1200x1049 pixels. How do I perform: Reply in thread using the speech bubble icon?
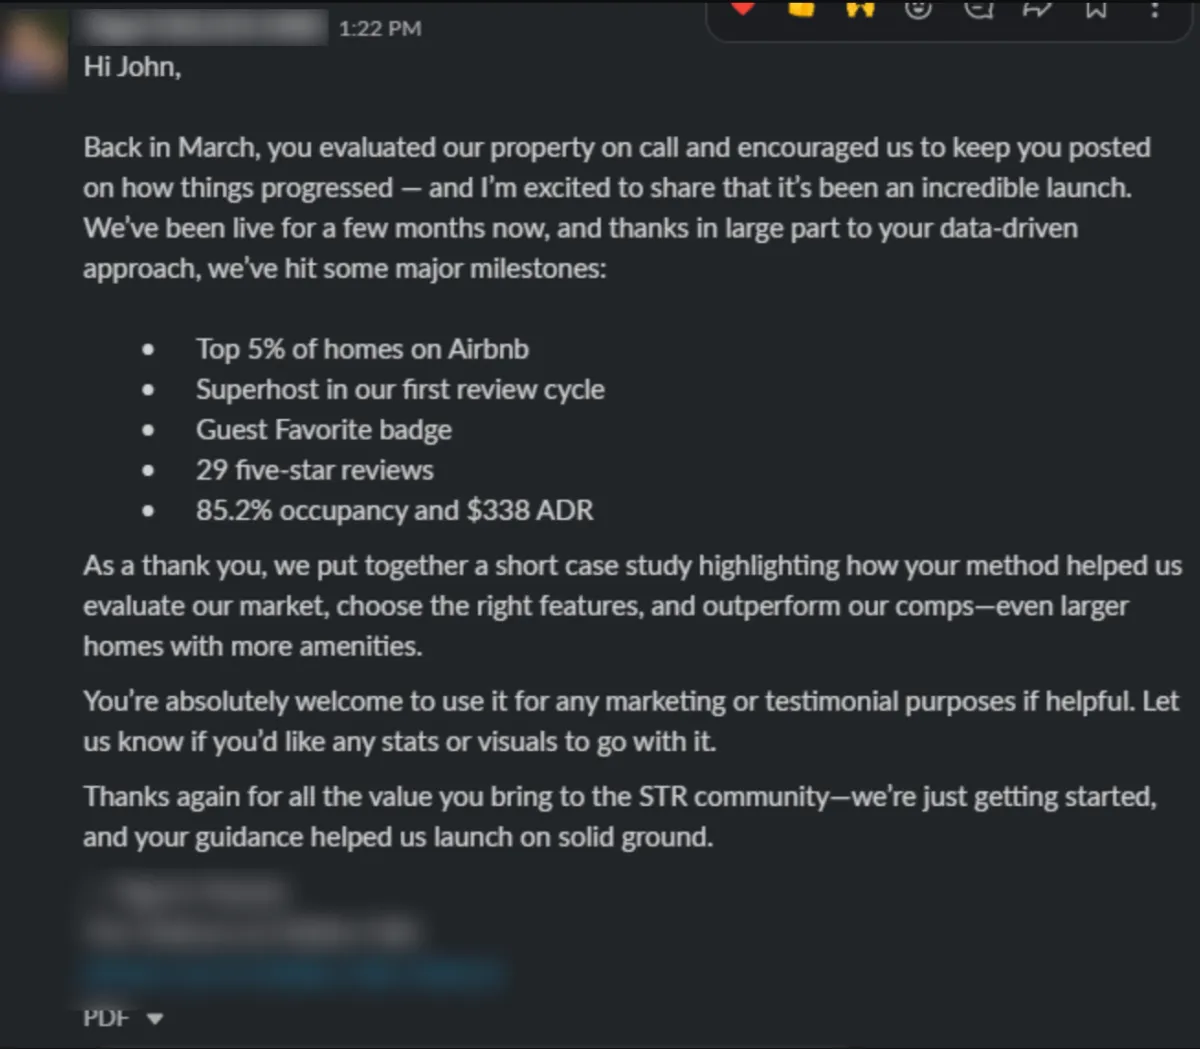point(977,8)
